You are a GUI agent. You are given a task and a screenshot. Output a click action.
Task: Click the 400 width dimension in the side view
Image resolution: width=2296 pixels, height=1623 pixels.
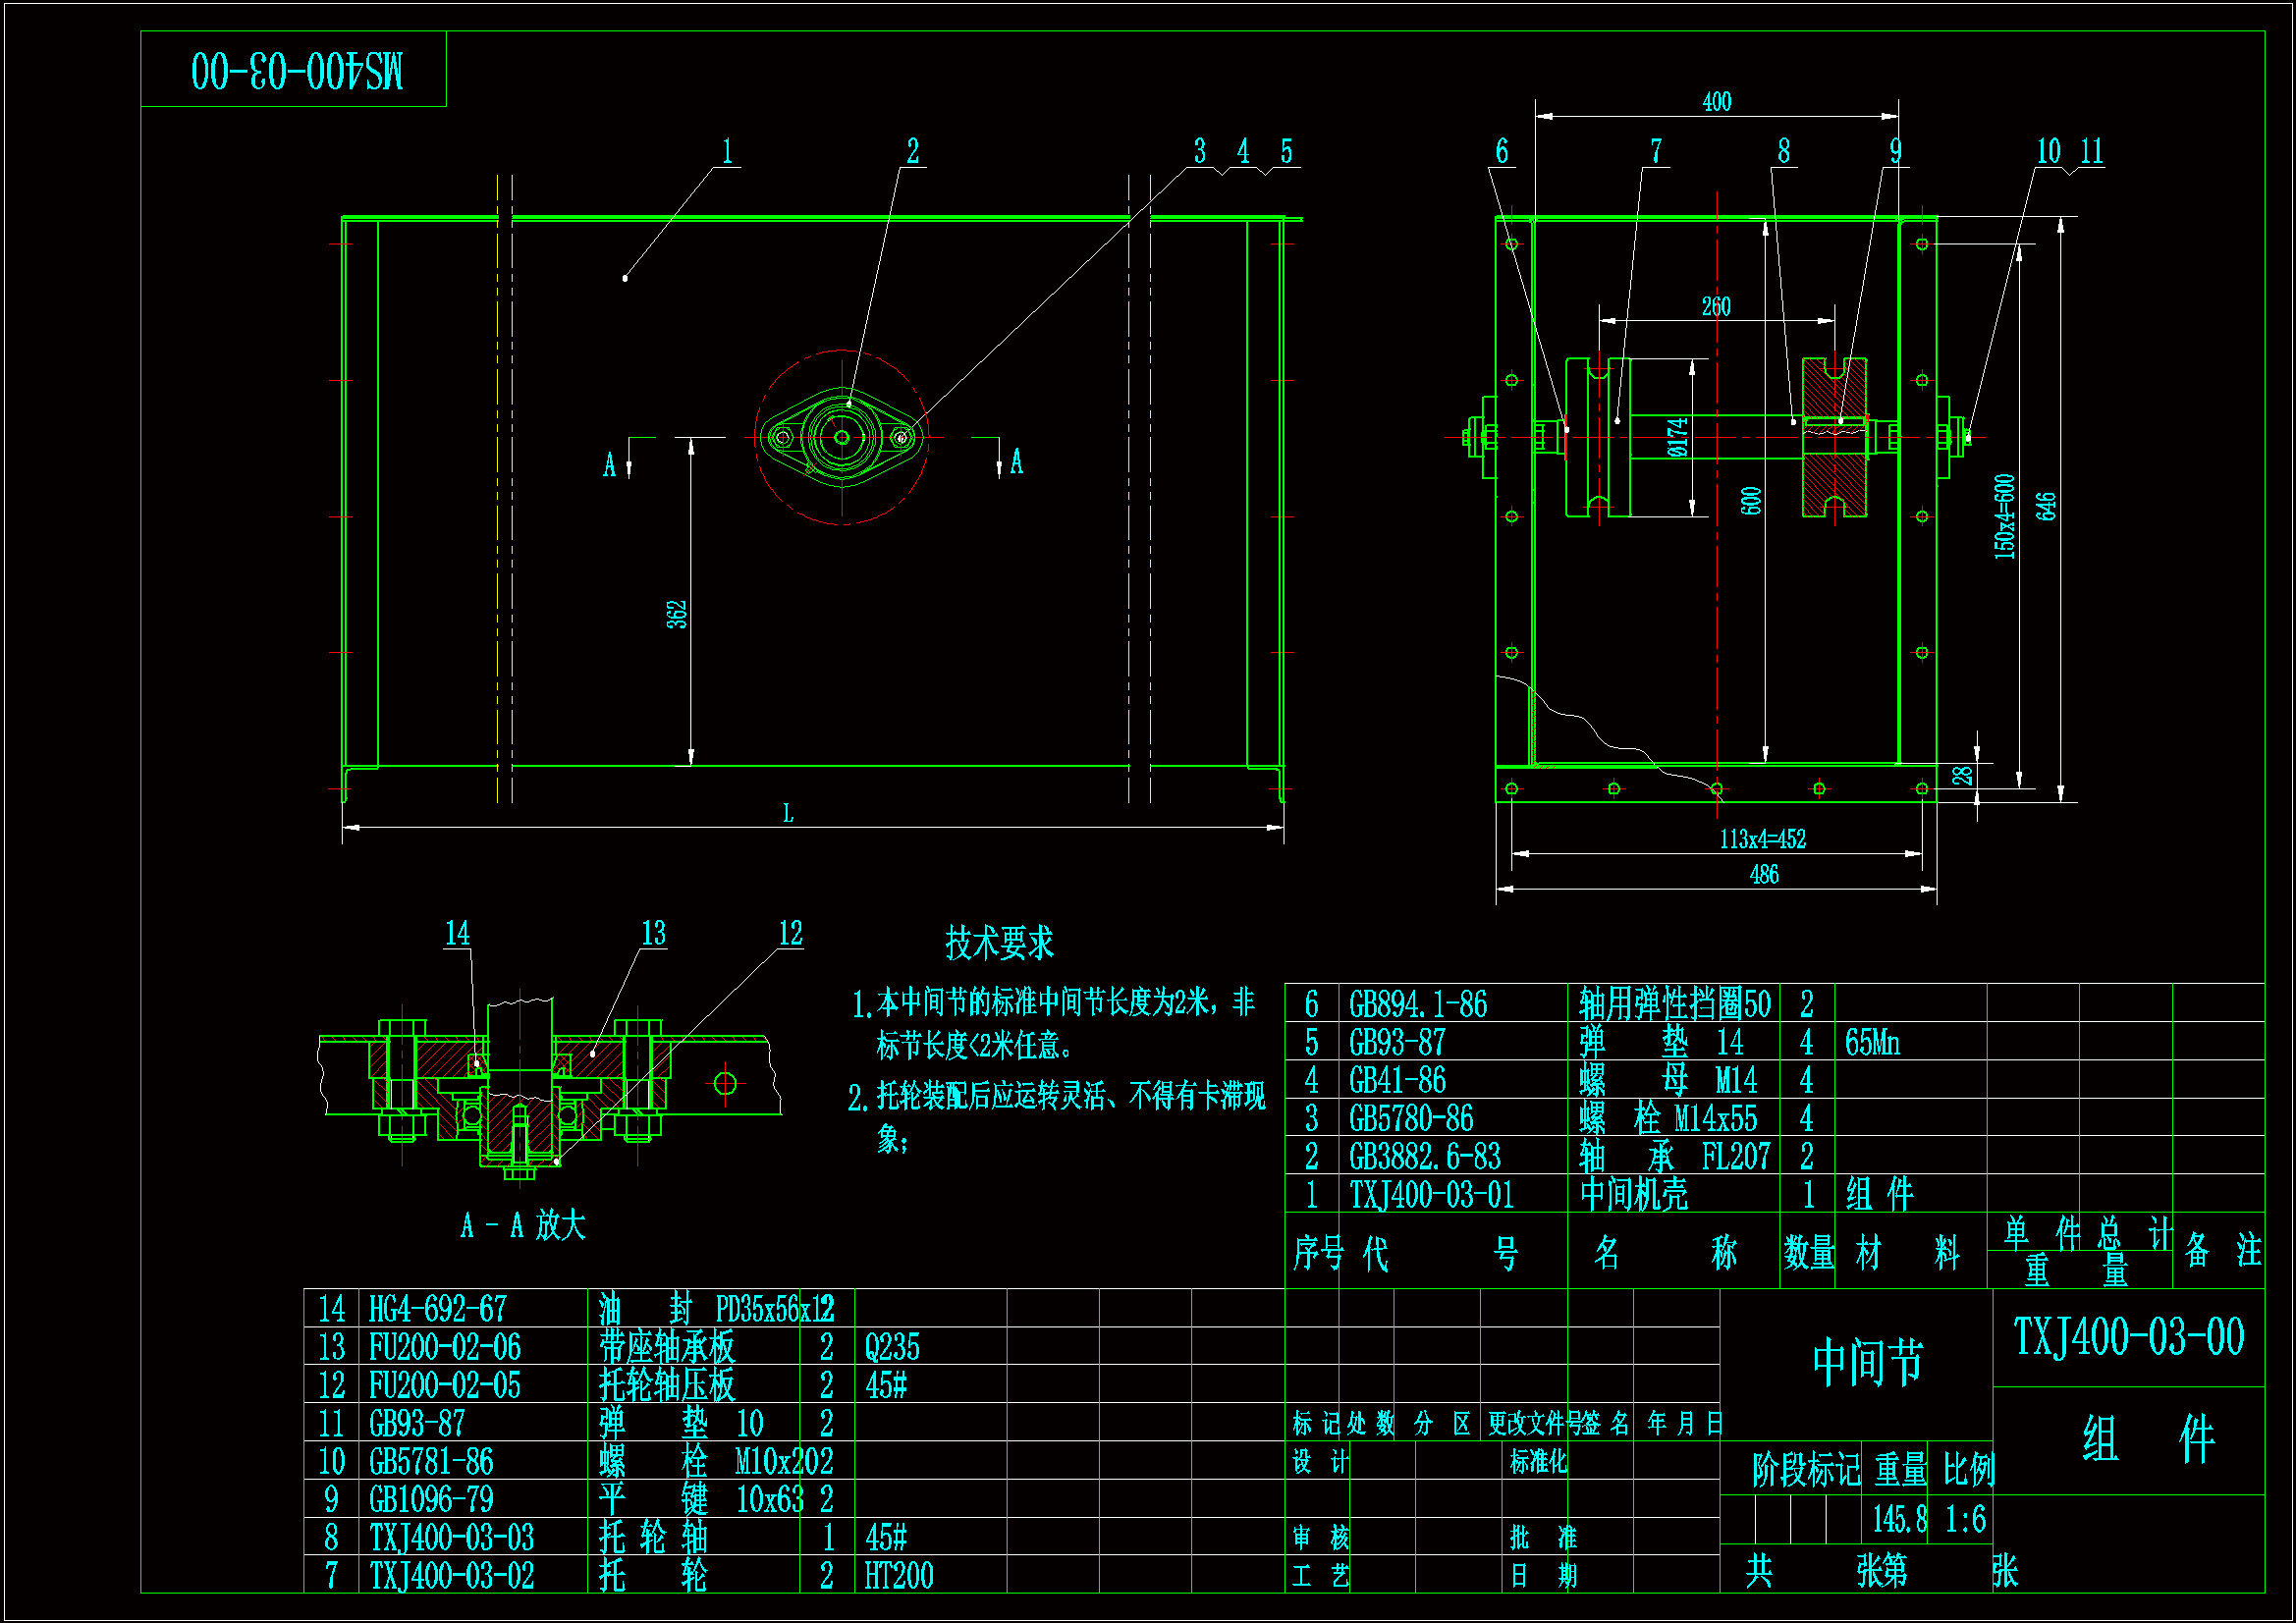point(1716,102)
